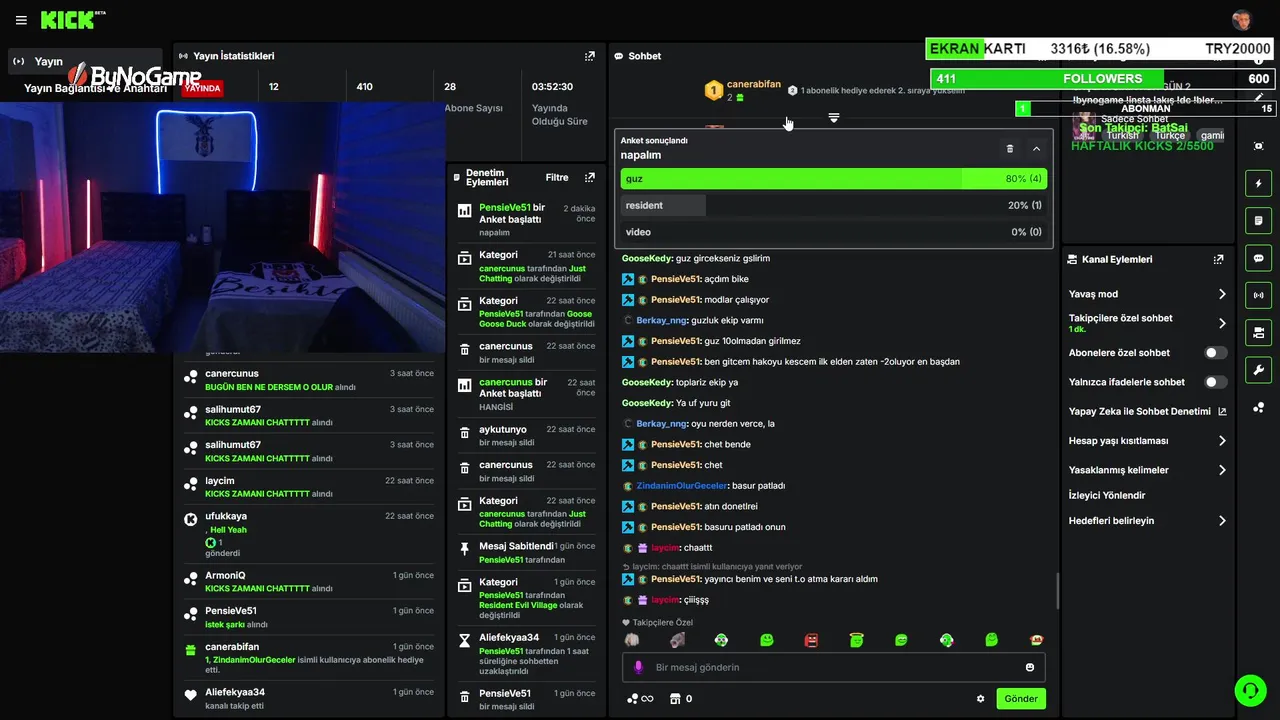Click the camera panel icon above the wrench
This screenshot has height=720, width=1280.
pos(1258,332)
